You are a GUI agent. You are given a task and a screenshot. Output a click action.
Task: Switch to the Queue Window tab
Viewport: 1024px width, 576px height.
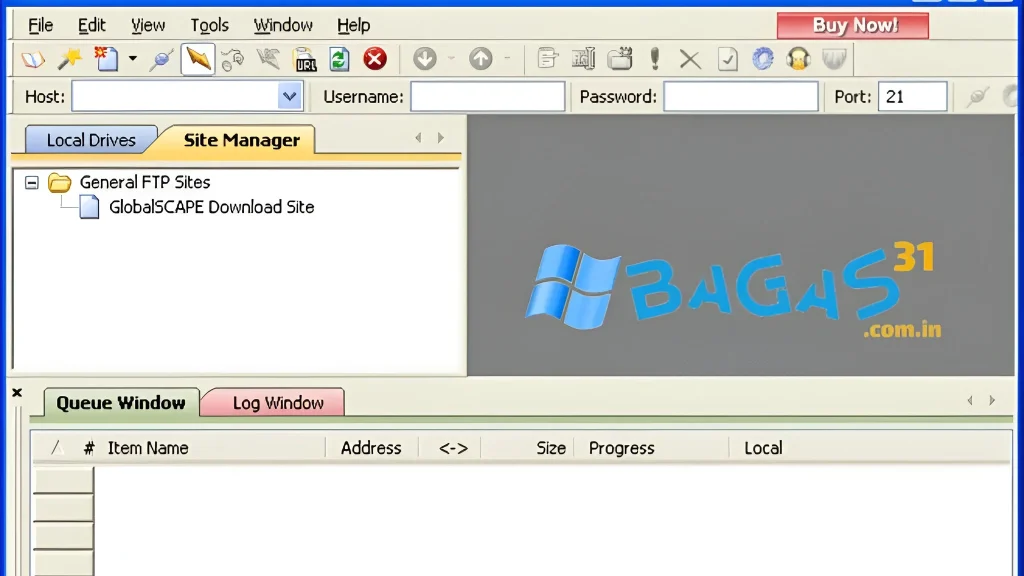pyautogui.click(x=121, y=403)
